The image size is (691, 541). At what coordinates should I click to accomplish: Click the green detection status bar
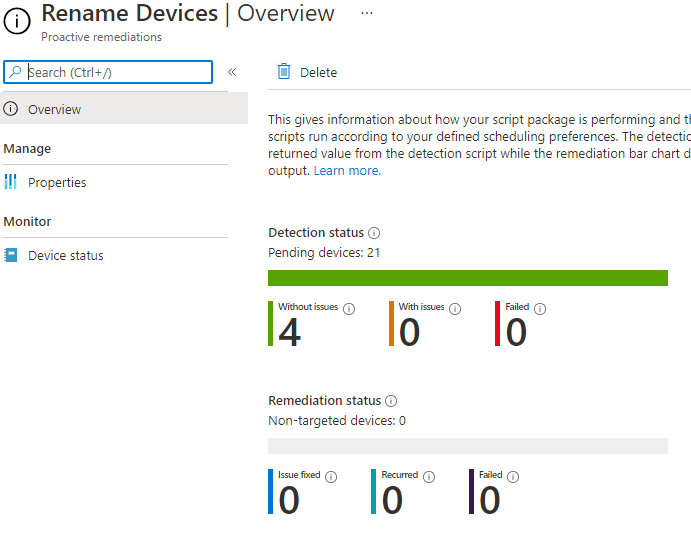467,278
